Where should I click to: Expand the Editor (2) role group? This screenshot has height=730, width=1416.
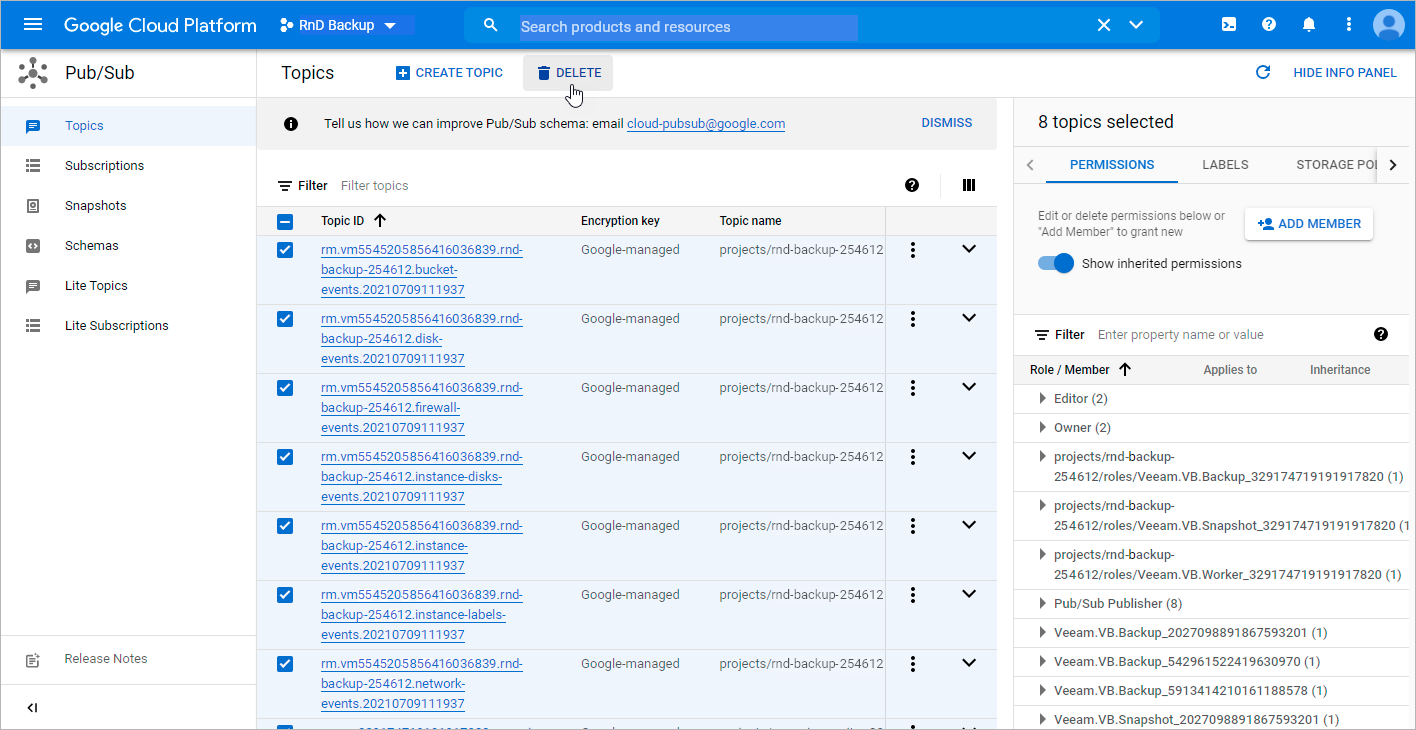(x=1044, y=399)
